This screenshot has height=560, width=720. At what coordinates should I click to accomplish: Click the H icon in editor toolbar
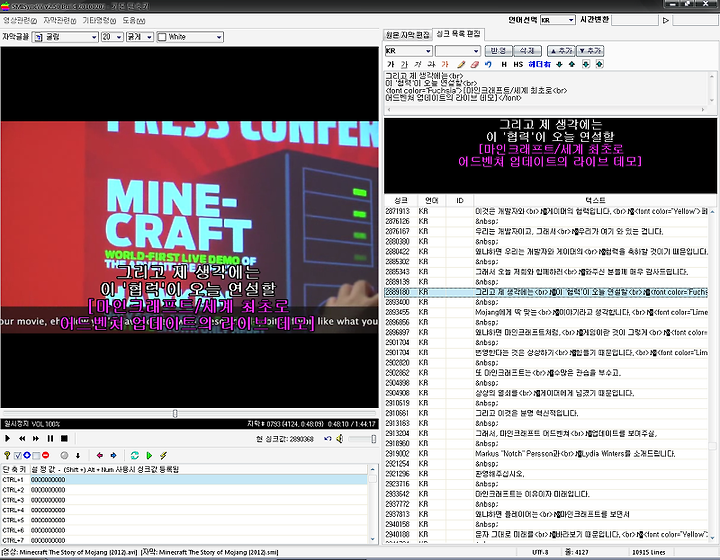pos(504,64)
